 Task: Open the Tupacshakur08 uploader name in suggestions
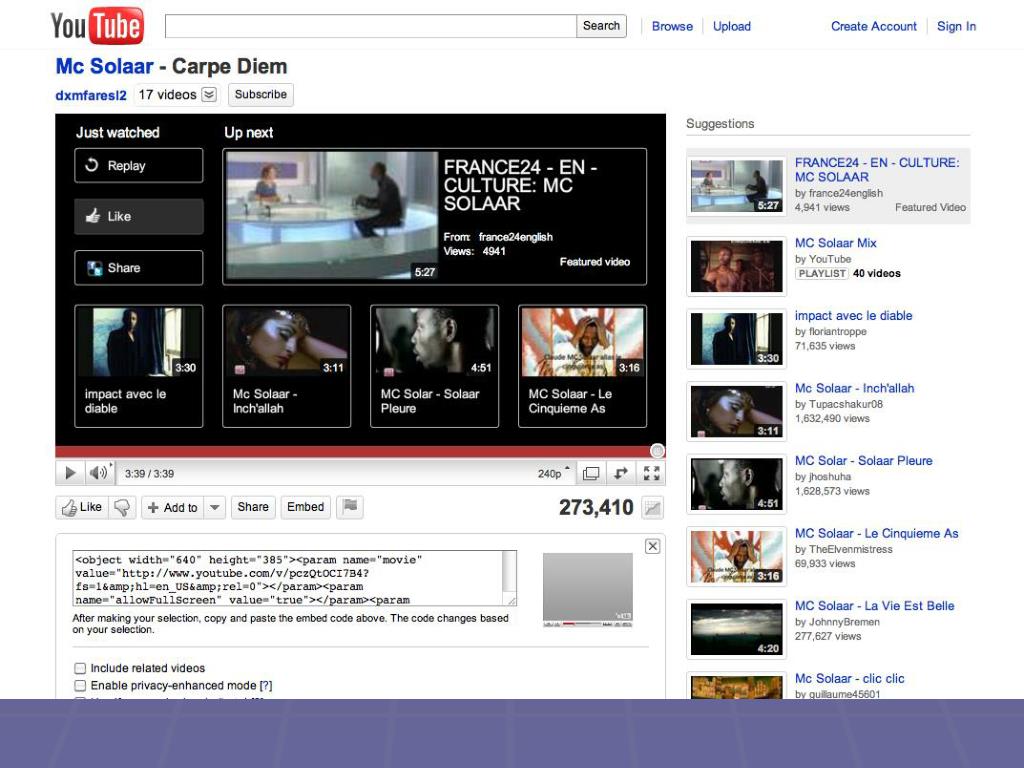point(846,404)
